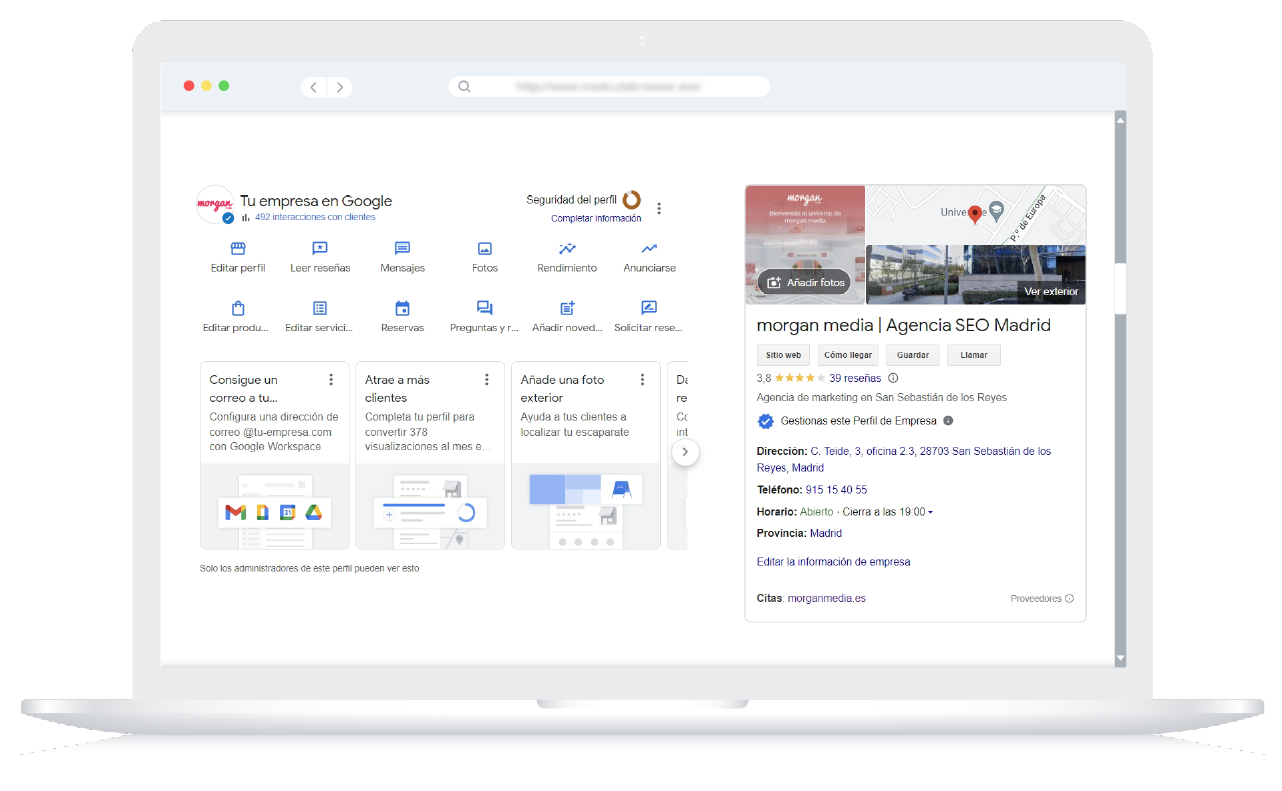Click Completar información link

coord(596,218)
